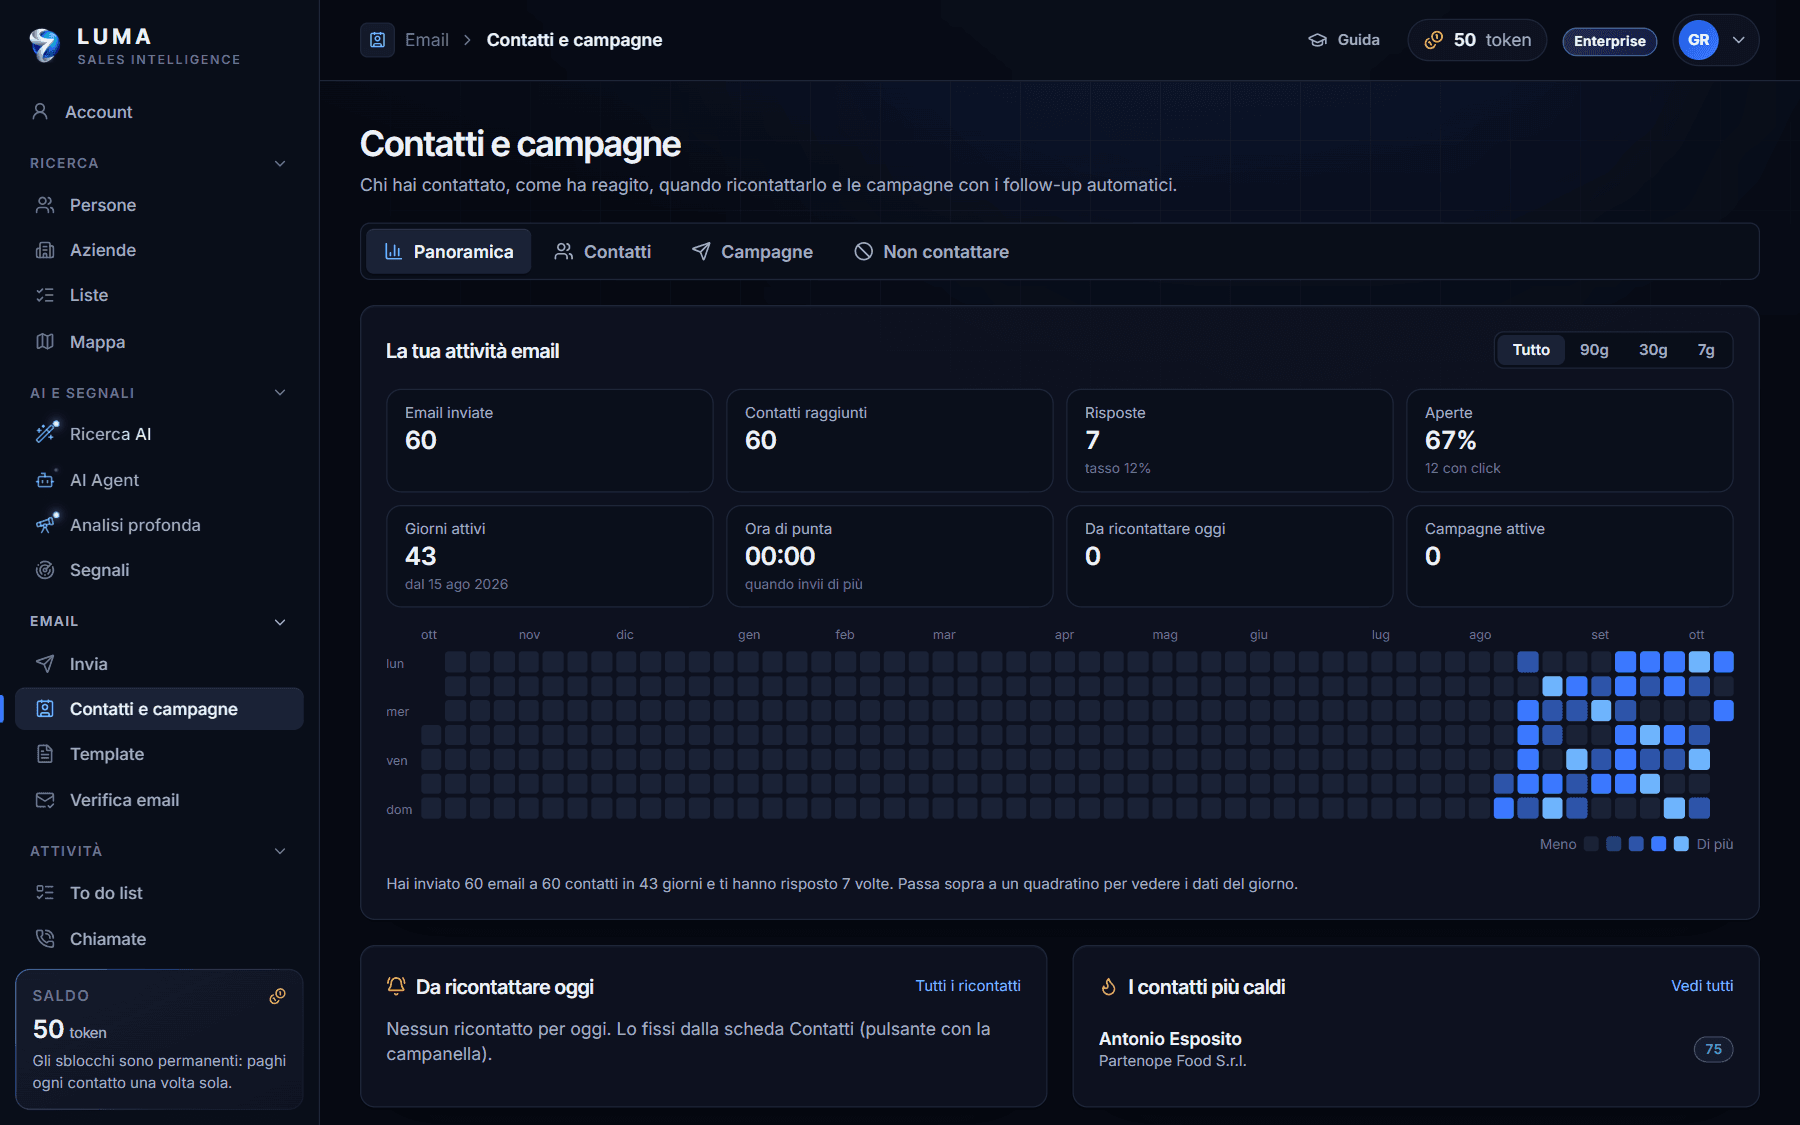Open the GR user account dropdown
The image size is (1800, 1125).
tap(1715, 40)
